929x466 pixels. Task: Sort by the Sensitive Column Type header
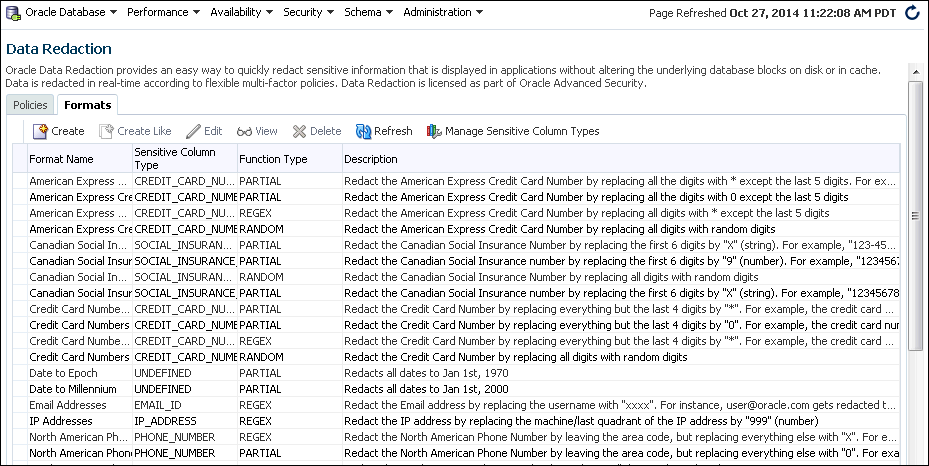point(185,159)
